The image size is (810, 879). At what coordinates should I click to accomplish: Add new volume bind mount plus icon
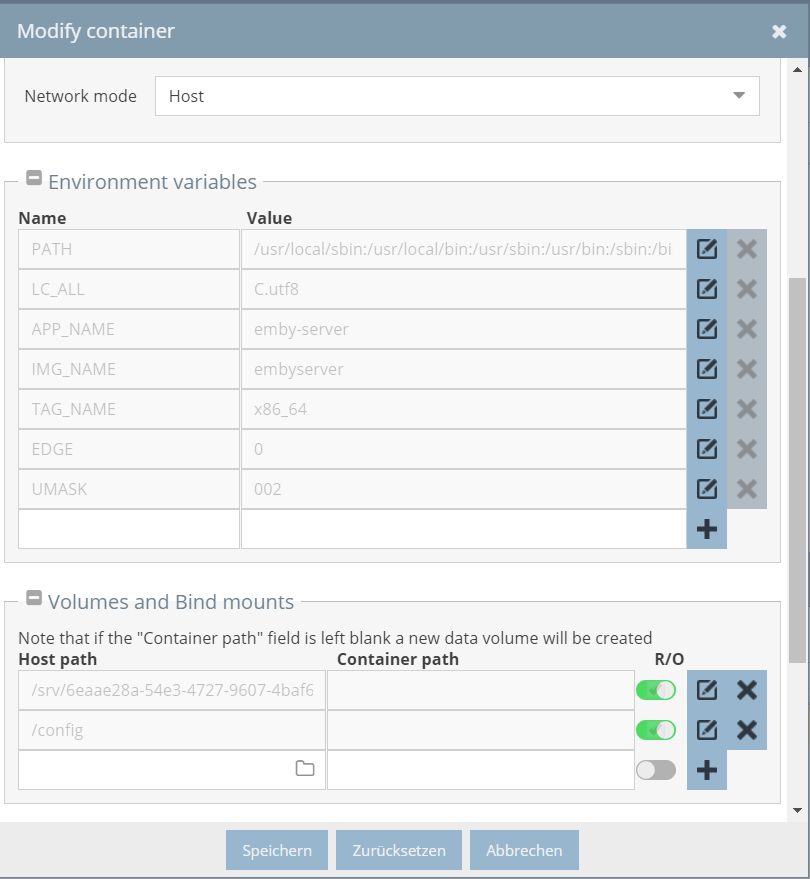[706, 770]
